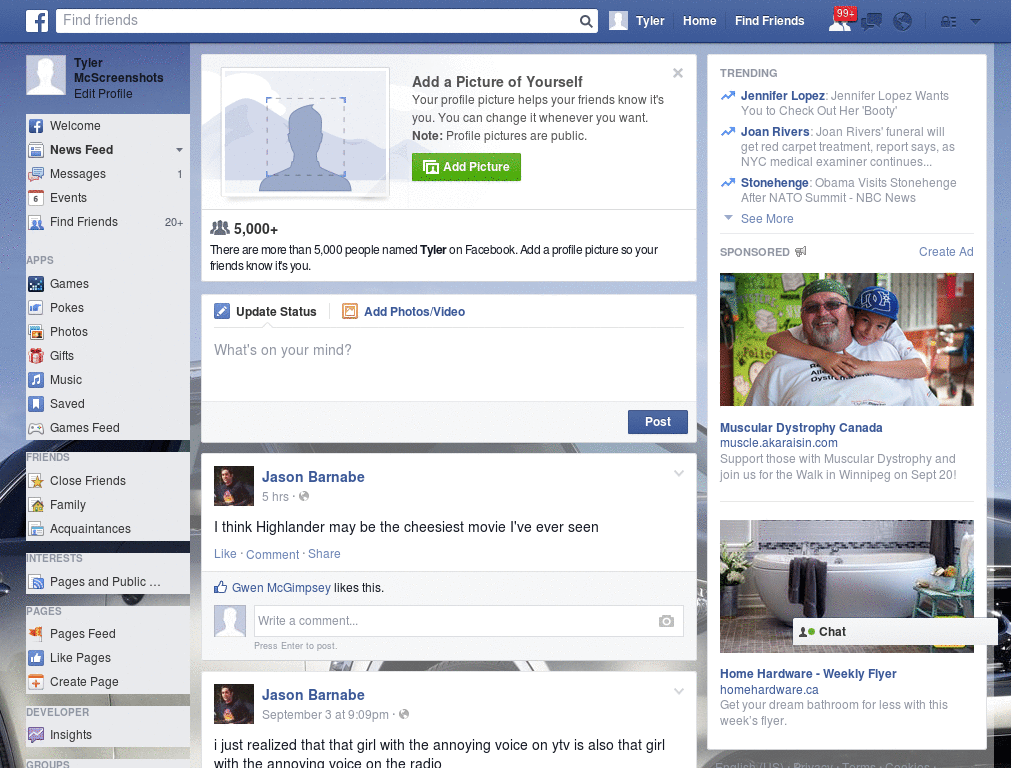This screenshot has height=768, width=1024.
Task: View Saved items from the sidebar
Action: coord(69,403)
